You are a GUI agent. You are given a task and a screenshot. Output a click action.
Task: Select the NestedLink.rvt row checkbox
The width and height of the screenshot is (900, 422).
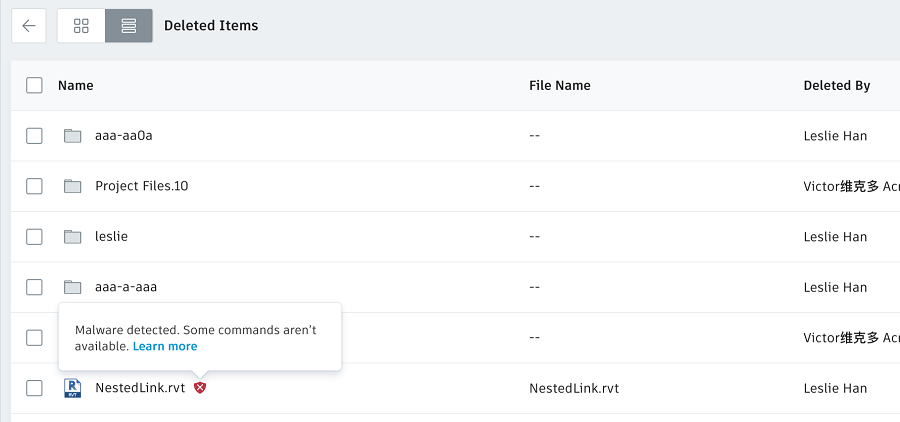[34, 388]
